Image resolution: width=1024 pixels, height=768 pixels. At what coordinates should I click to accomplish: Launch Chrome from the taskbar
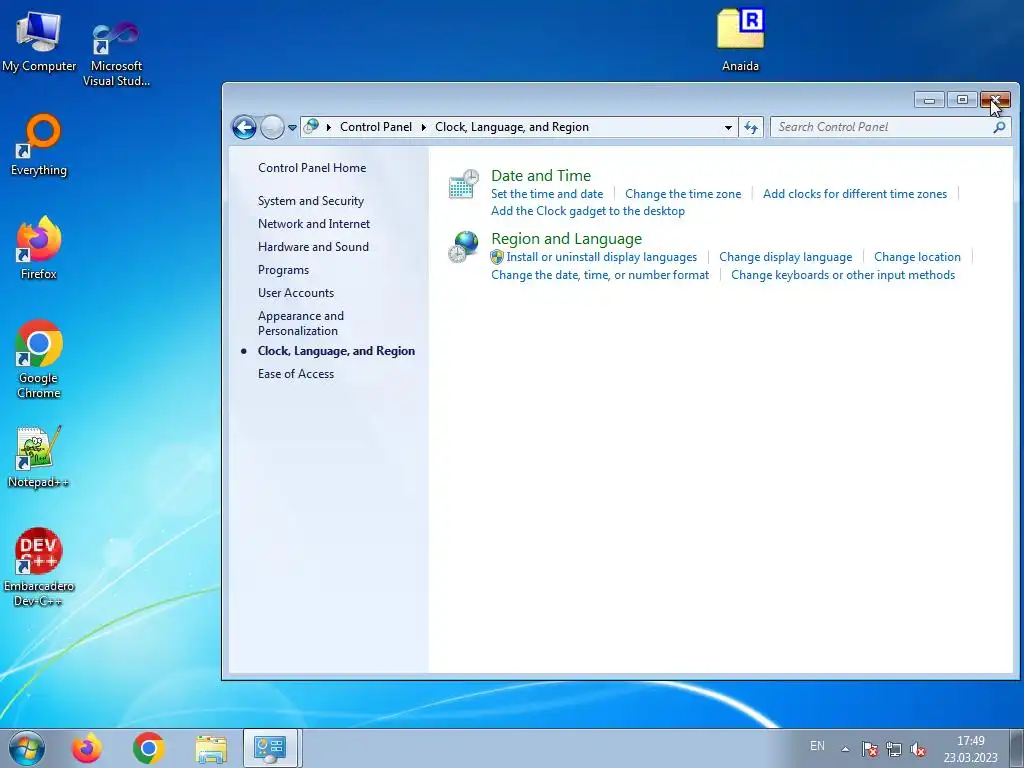pyautogui.click(x=148, y=748)
